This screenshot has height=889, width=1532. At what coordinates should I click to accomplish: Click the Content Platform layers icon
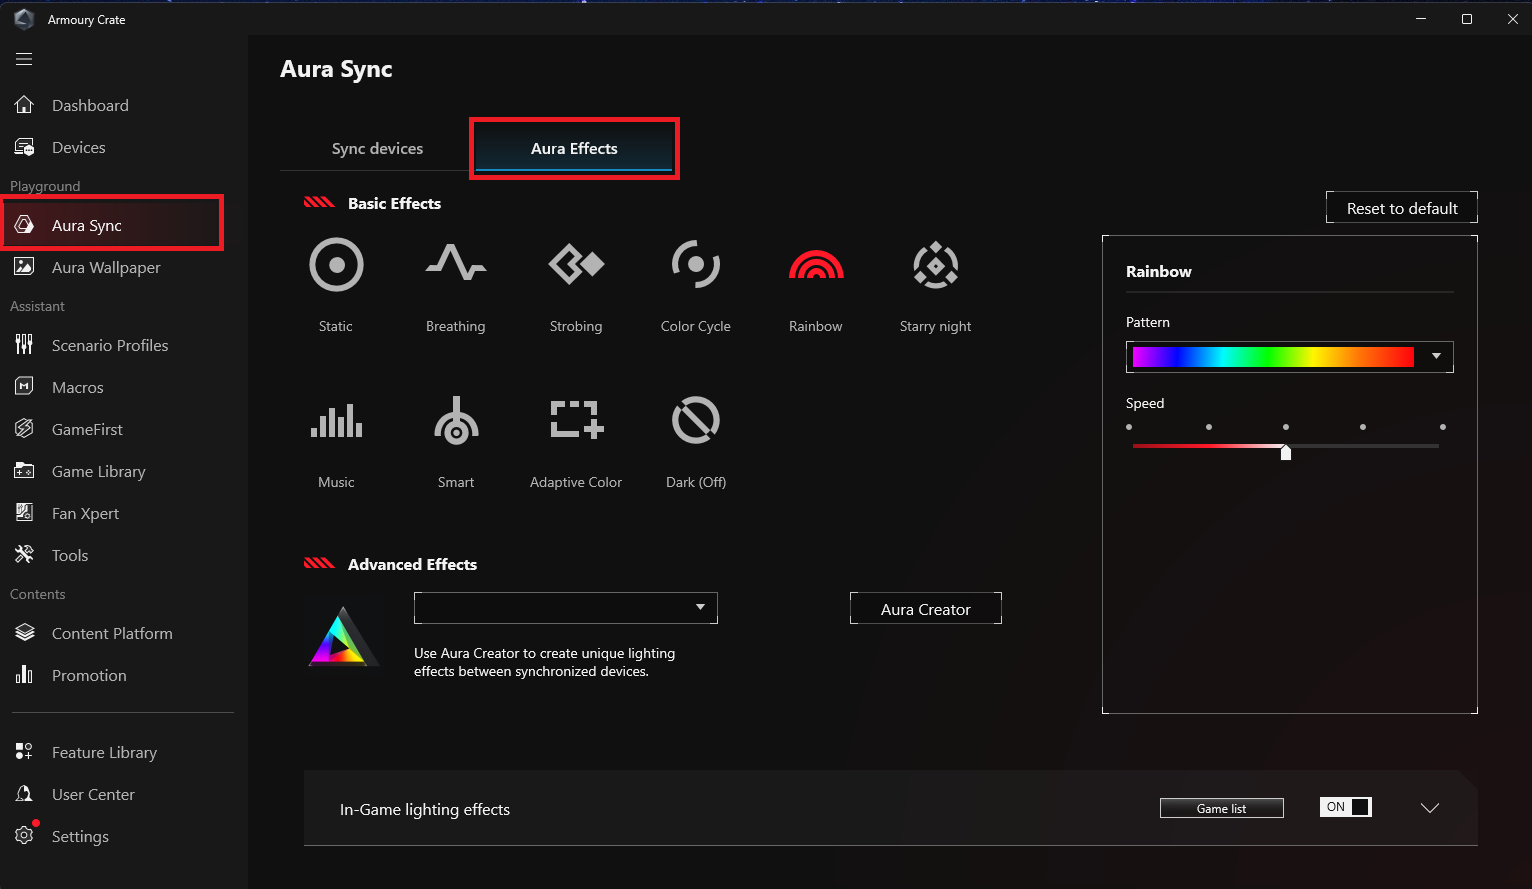coord(25,633)
